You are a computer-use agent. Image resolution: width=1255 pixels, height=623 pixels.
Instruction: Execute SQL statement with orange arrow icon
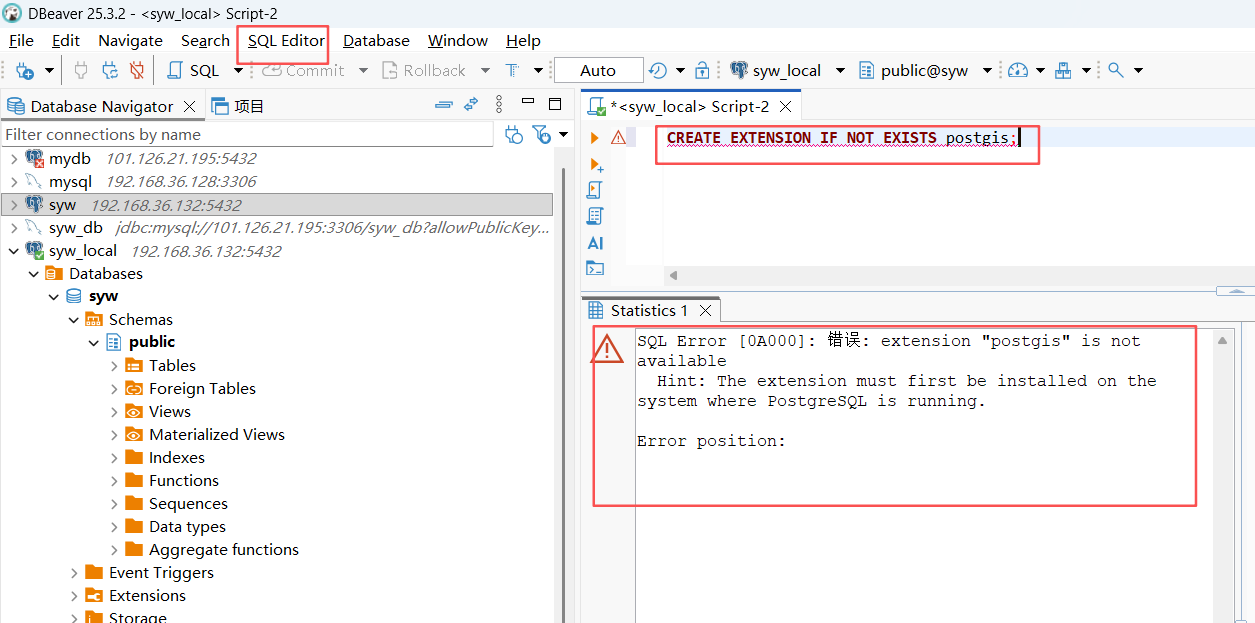tap(595, 138)
